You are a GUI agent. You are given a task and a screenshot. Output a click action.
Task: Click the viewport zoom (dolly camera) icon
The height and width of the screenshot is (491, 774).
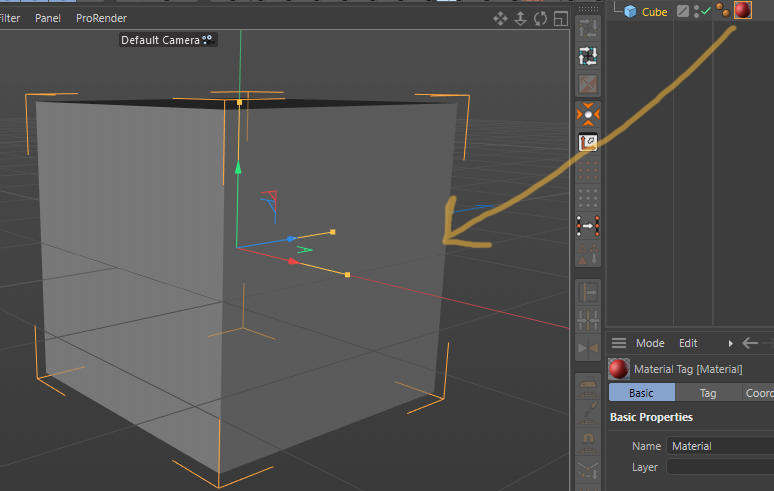point(520,18)
